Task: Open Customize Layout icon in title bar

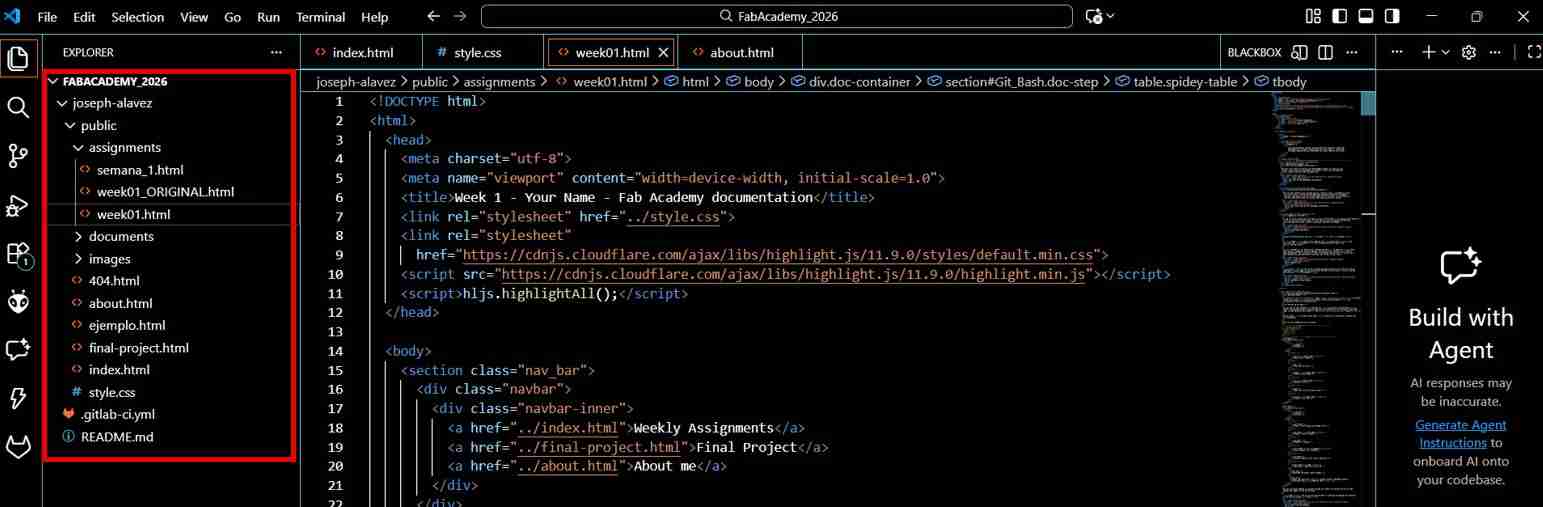Action: pyautogui.click(x=1313, y=17)
